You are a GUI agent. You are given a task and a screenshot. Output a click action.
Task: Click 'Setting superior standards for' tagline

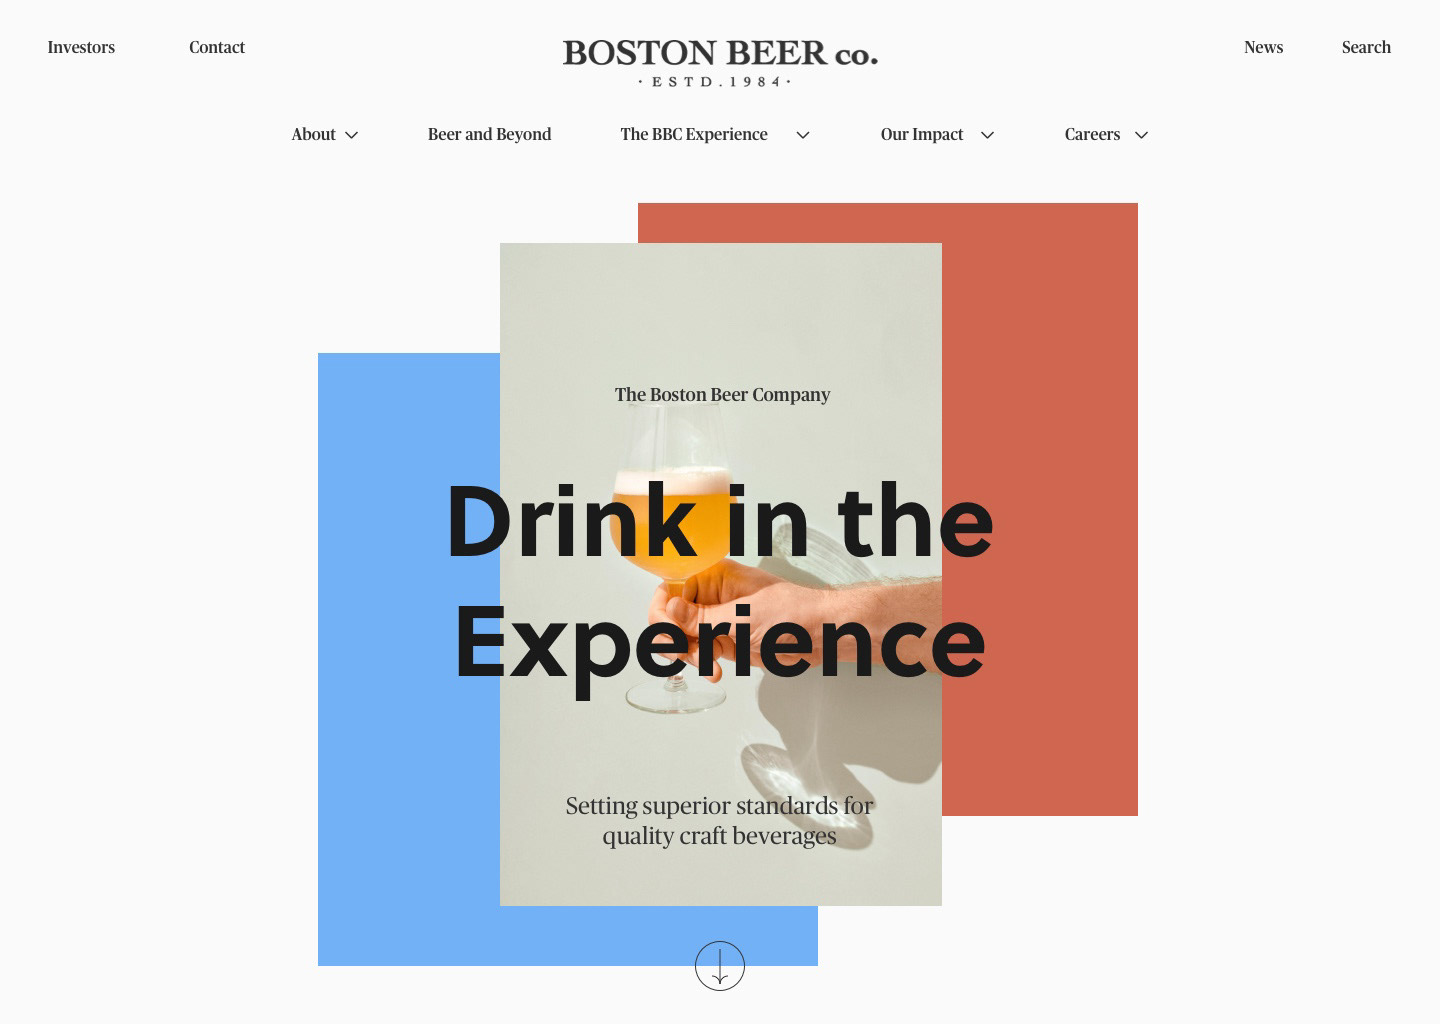[719, 806]
